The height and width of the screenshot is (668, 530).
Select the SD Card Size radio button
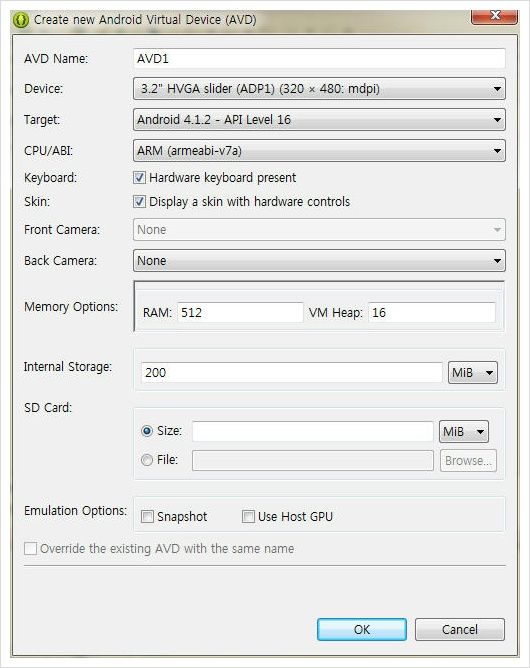click(147, 431)
